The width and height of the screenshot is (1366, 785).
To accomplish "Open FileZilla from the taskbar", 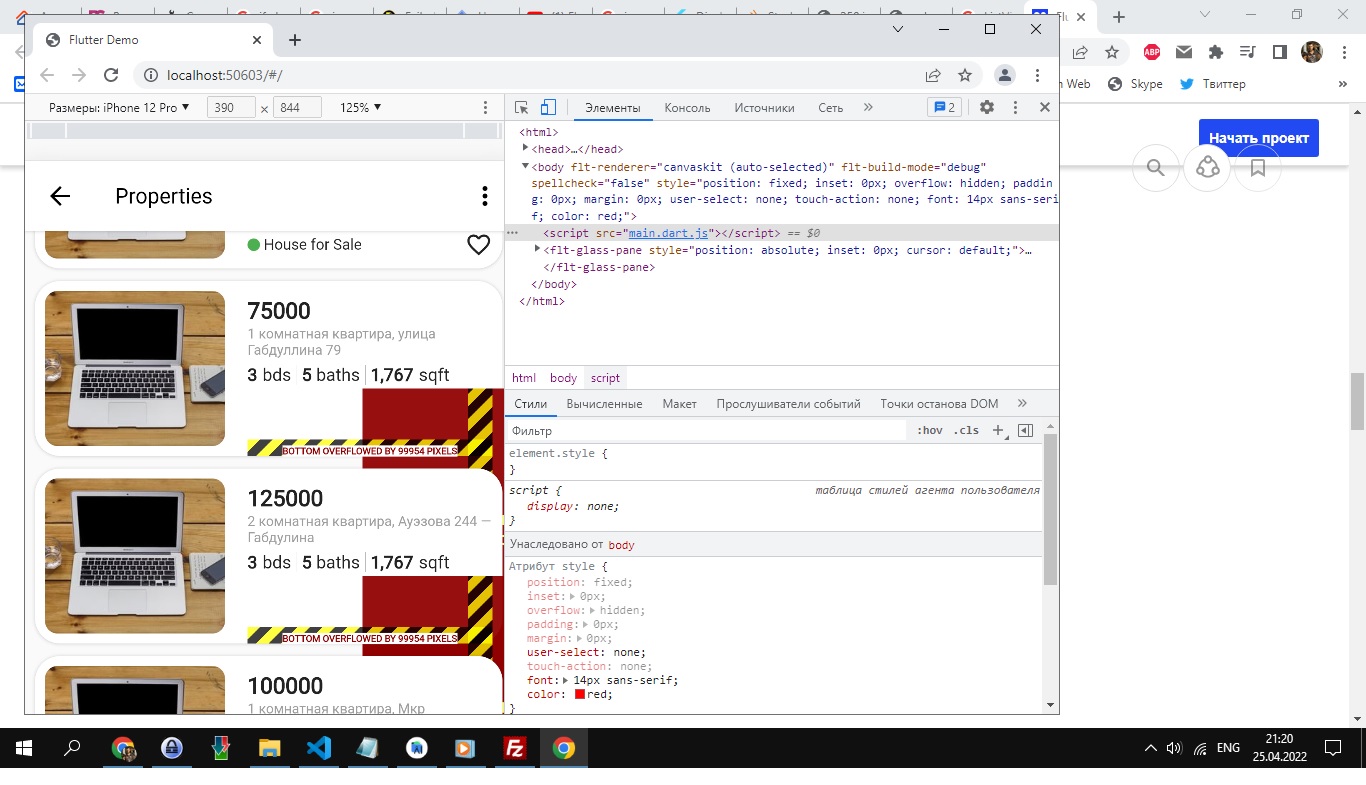I will [515, 748].
